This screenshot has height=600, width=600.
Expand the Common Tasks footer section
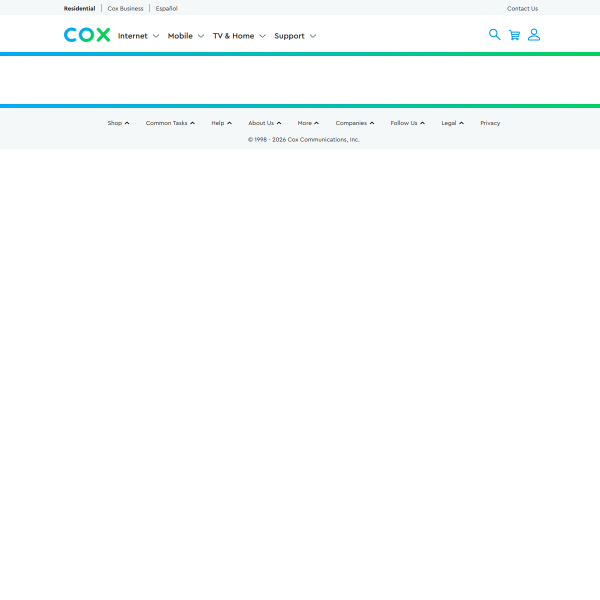(170, 123)
